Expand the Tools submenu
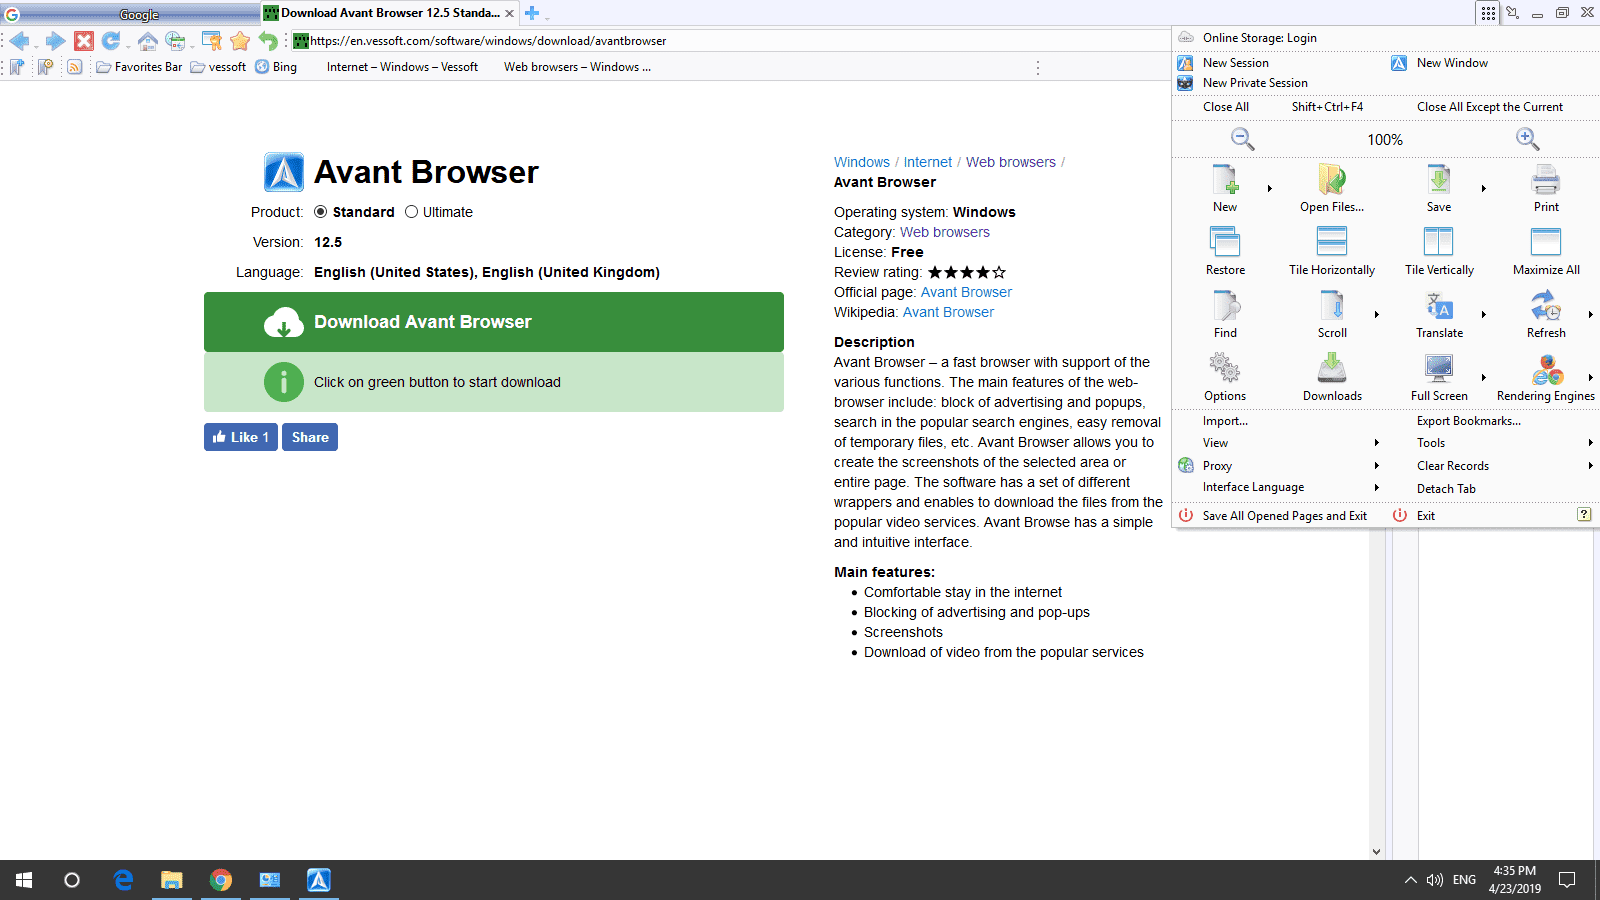The image size is (1600, 900). point(1493,443)
